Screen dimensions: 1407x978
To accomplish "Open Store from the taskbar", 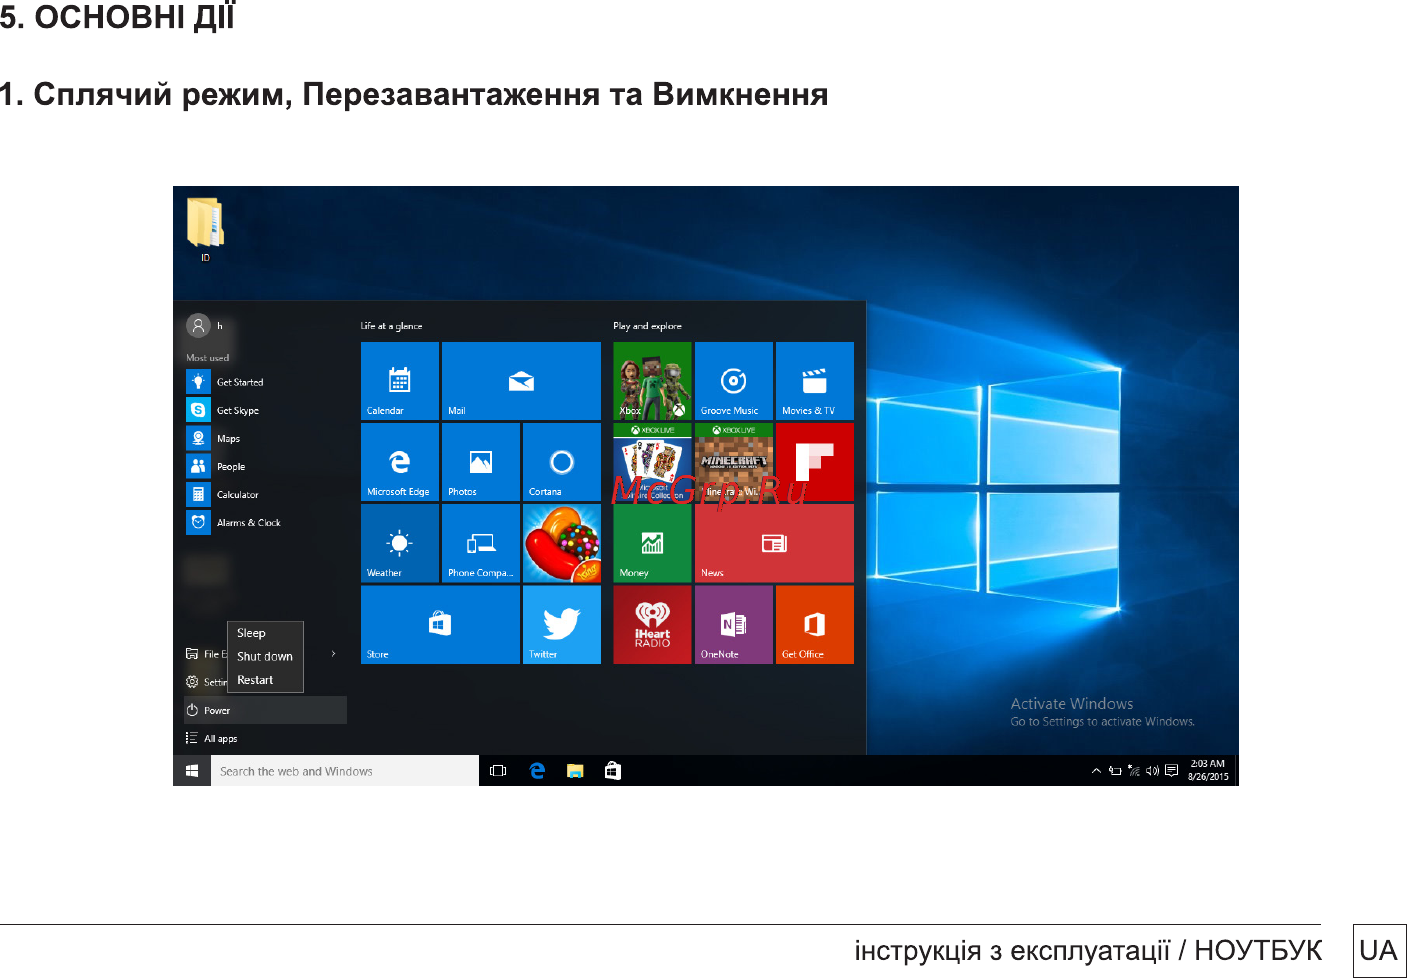I will point(613,771).
